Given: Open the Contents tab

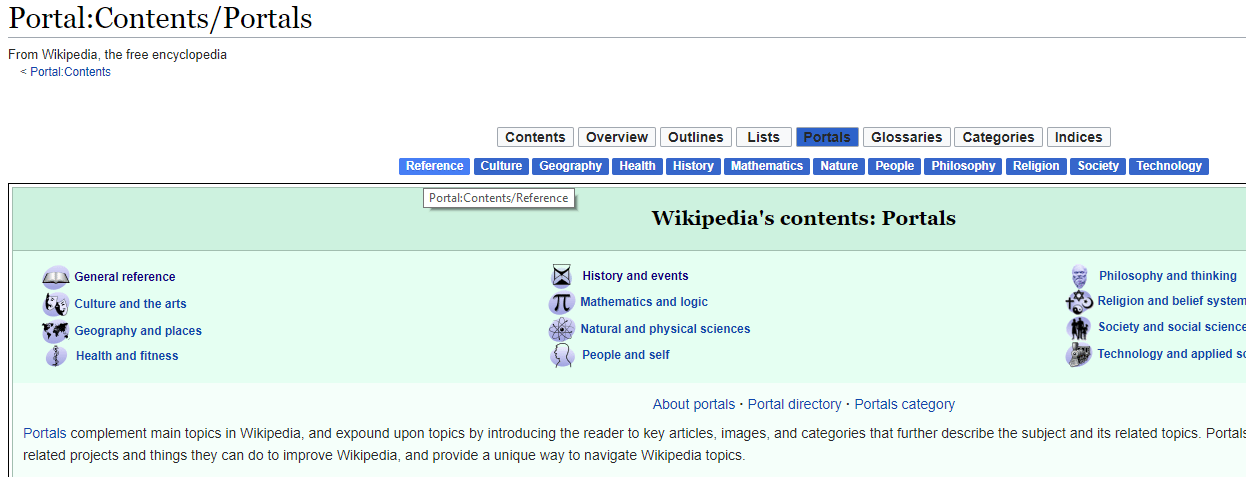Looking at the screenshot, I should 535,138.
